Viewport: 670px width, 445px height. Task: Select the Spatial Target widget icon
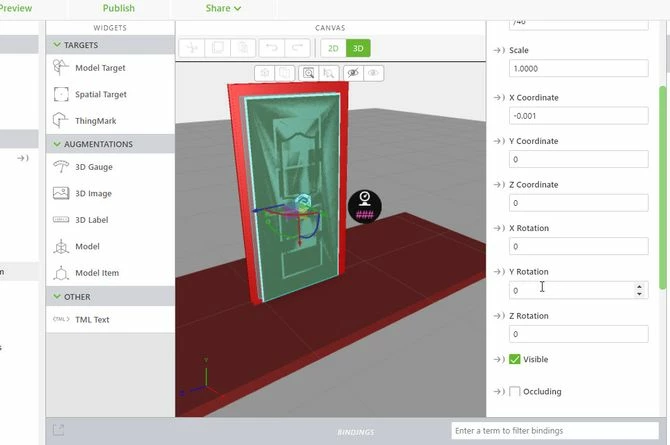coord(61,94)
